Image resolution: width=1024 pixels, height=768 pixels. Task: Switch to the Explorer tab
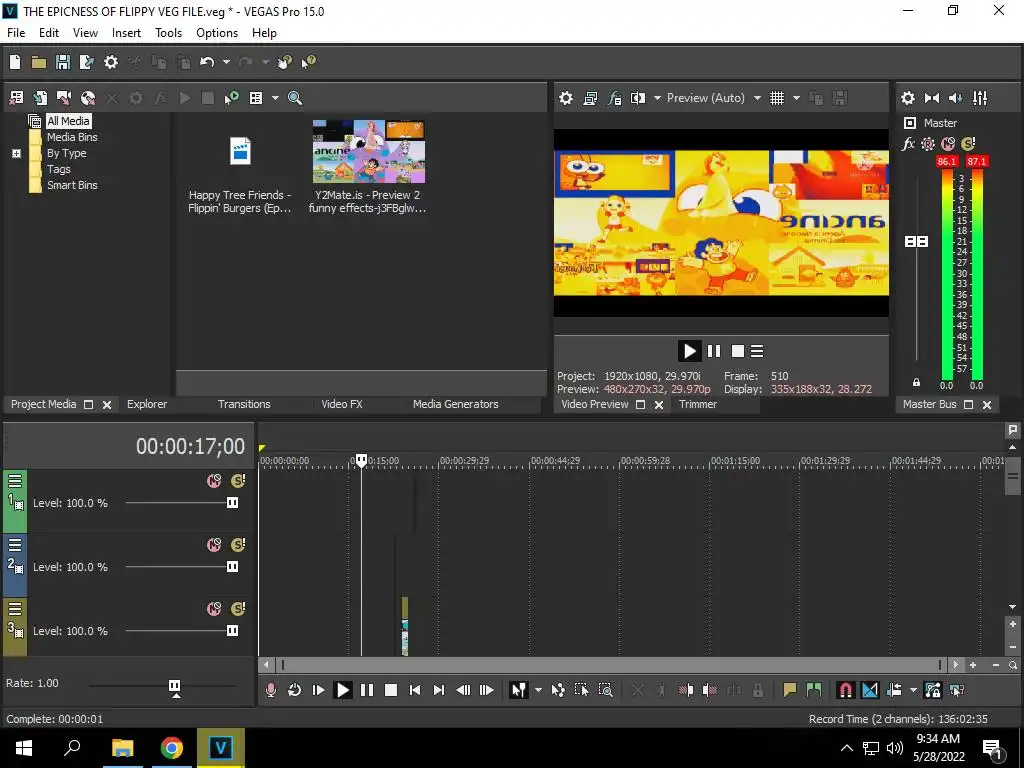click(x=147, y=404)
